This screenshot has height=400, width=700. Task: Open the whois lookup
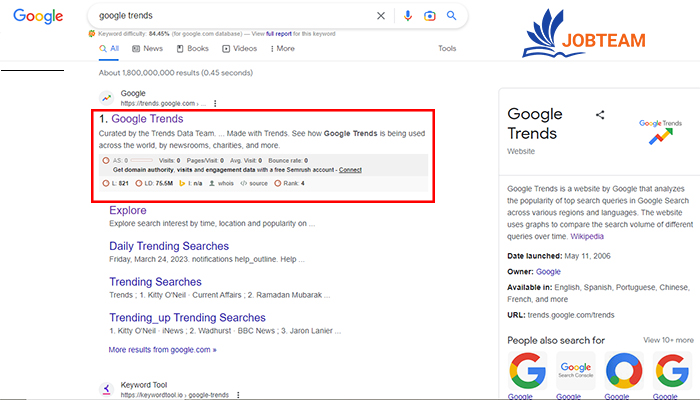[x=221, y=183]
